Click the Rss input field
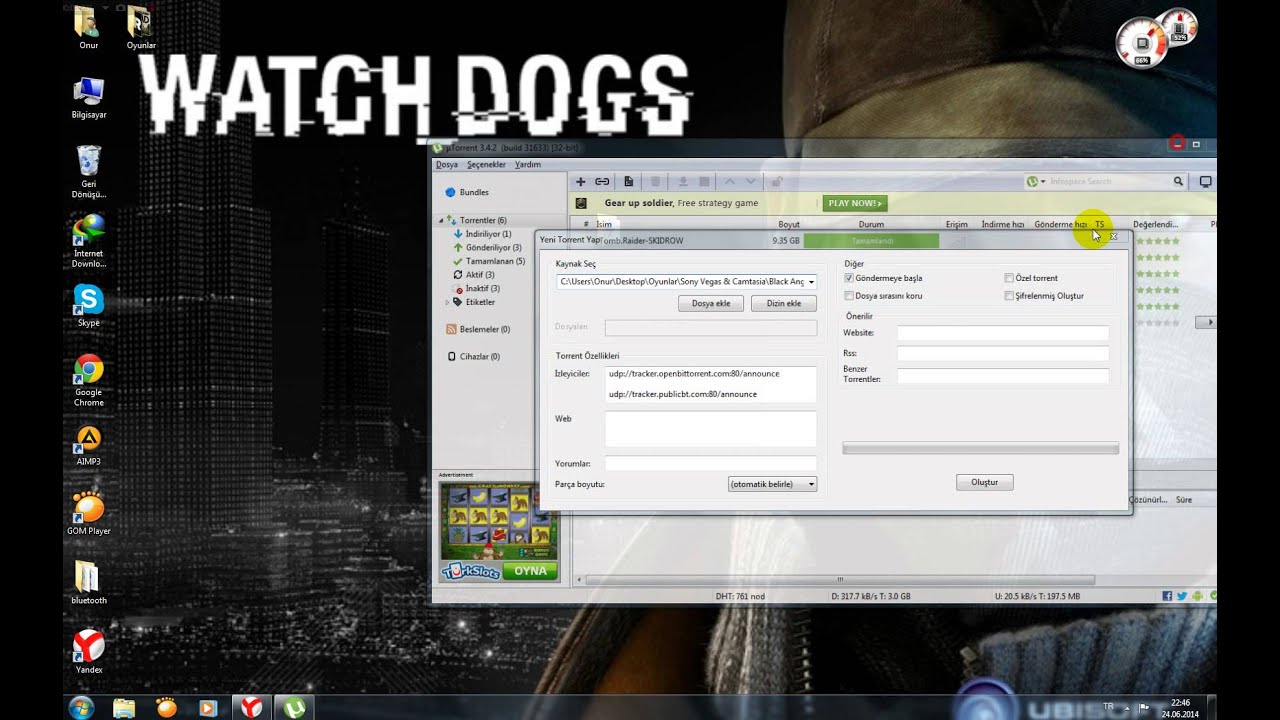 (1003, 353)
